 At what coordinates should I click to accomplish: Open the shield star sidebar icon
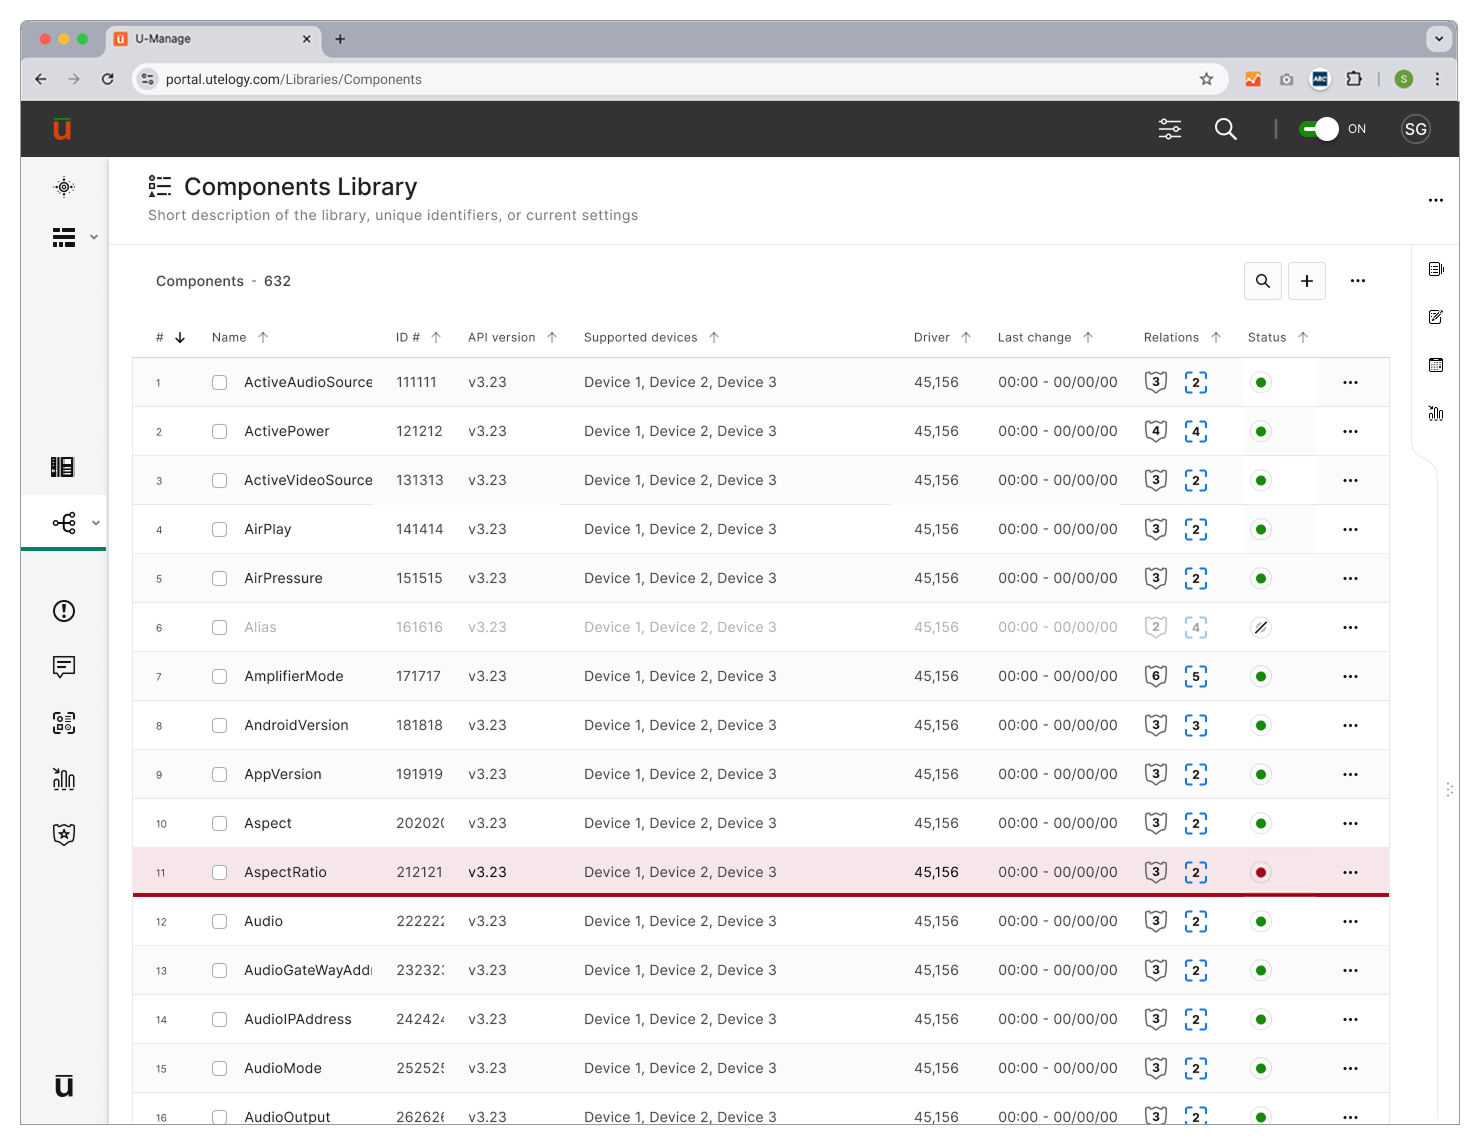(x=64, y=835)
